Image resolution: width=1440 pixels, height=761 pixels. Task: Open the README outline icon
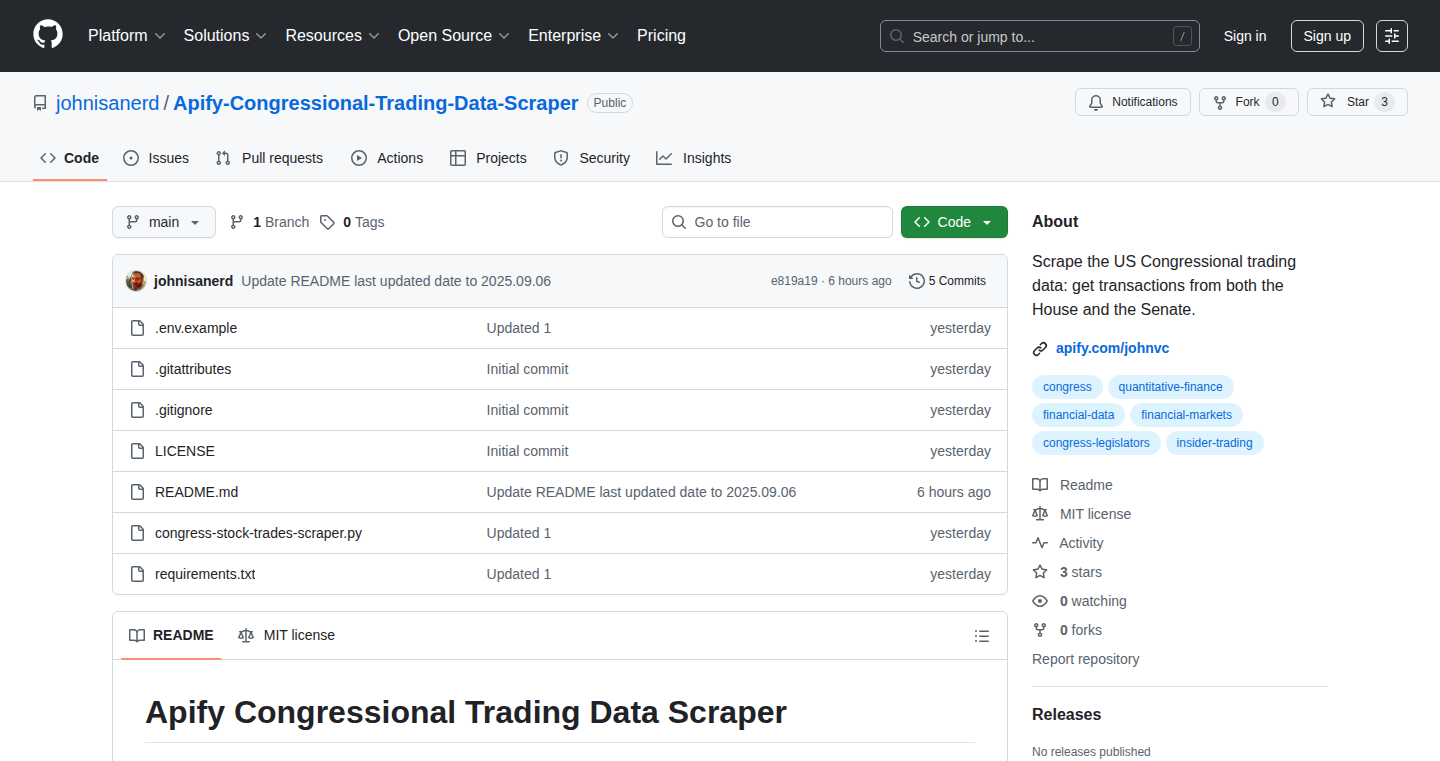click(982, 636)
